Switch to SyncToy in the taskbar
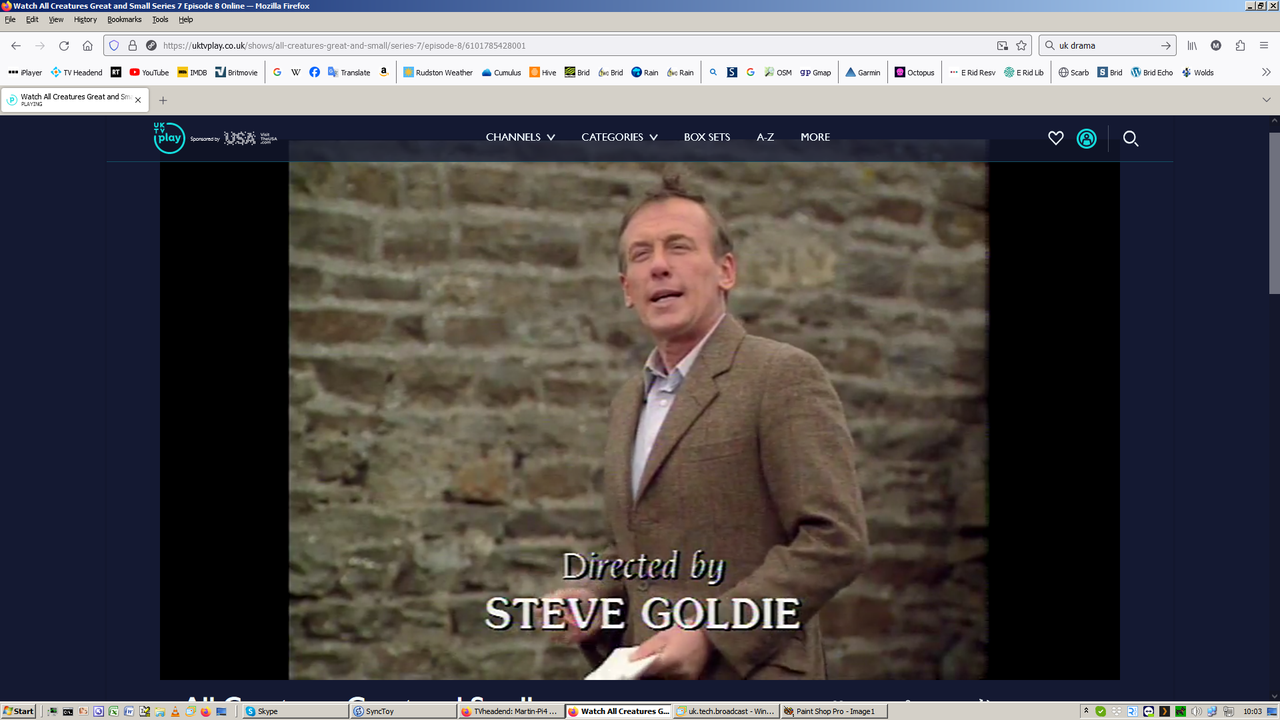Screen dimensions: 1280x720 [x=402, y=711]
